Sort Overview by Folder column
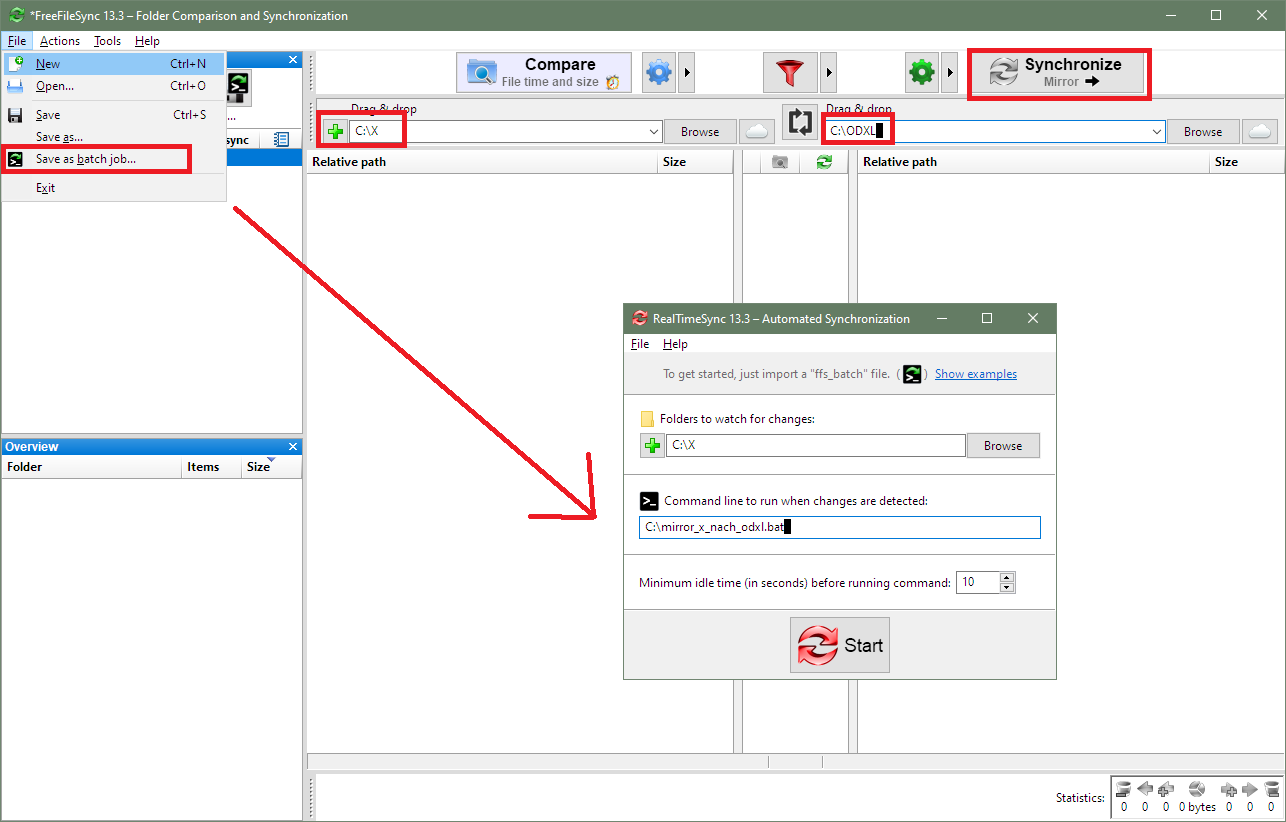The image size is (1286, 822). tap(91, 467)
